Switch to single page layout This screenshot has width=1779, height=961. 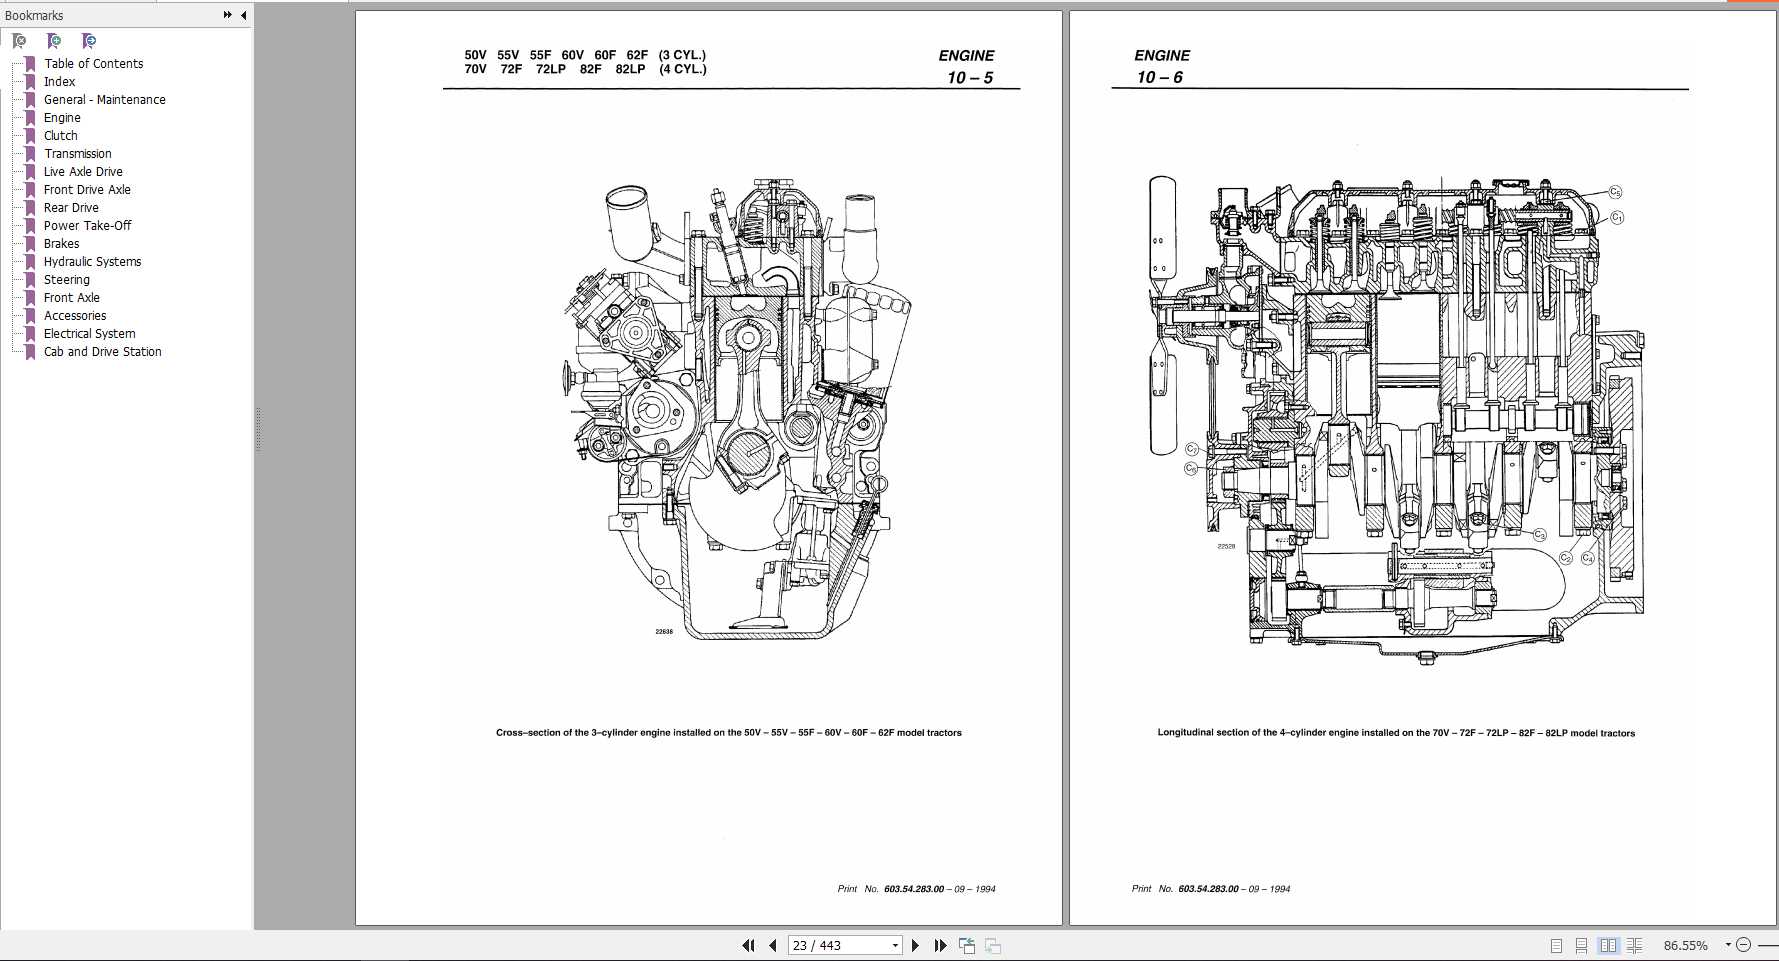pyautogui.click(x=1556, y=945)
